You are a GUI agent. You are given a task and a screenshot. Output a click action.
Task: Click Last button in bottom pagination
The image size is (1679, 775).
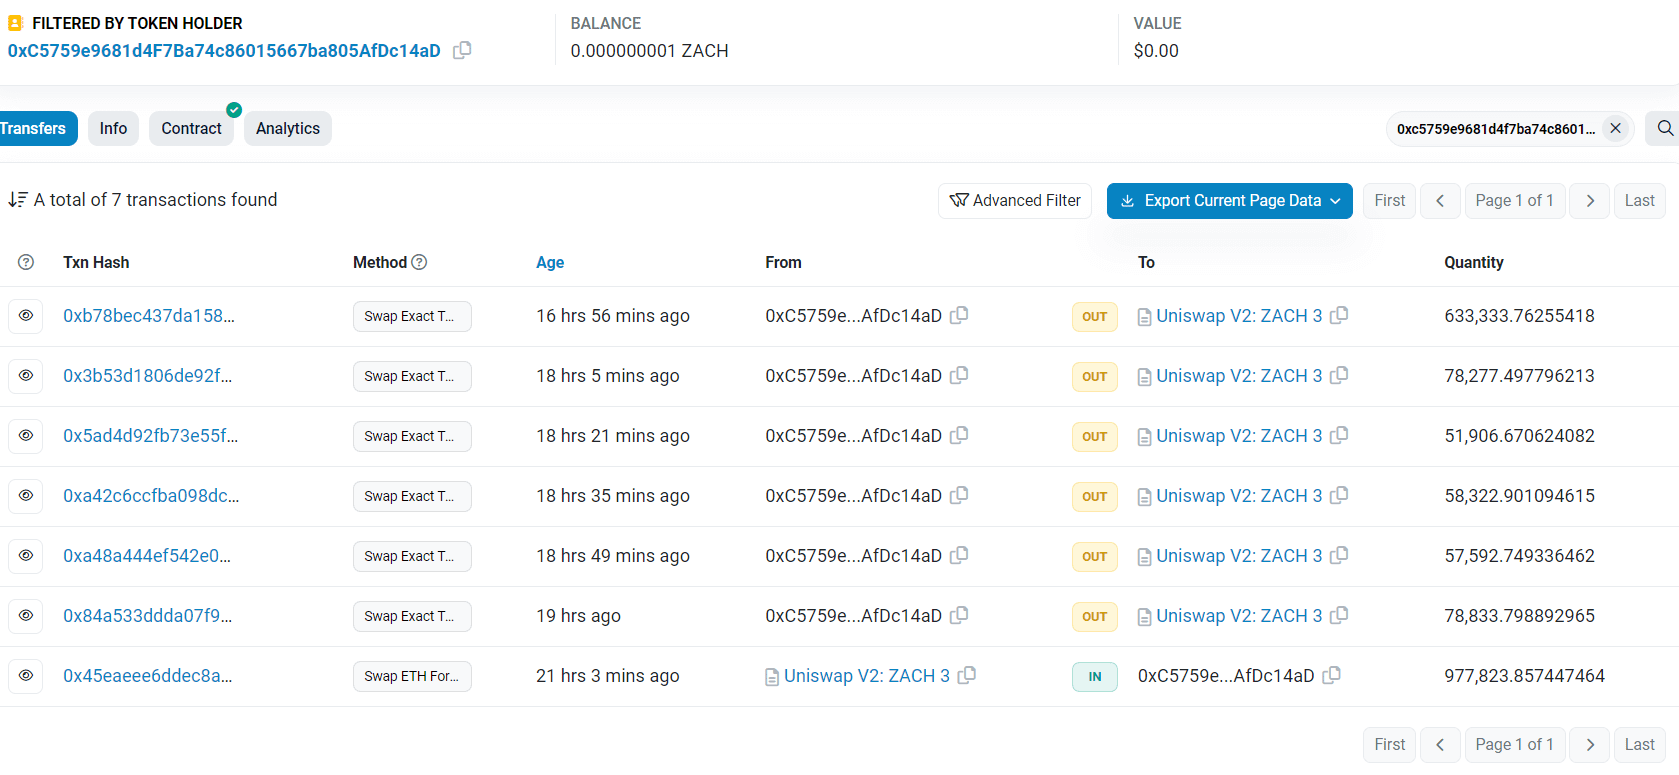coord(1640,745)
